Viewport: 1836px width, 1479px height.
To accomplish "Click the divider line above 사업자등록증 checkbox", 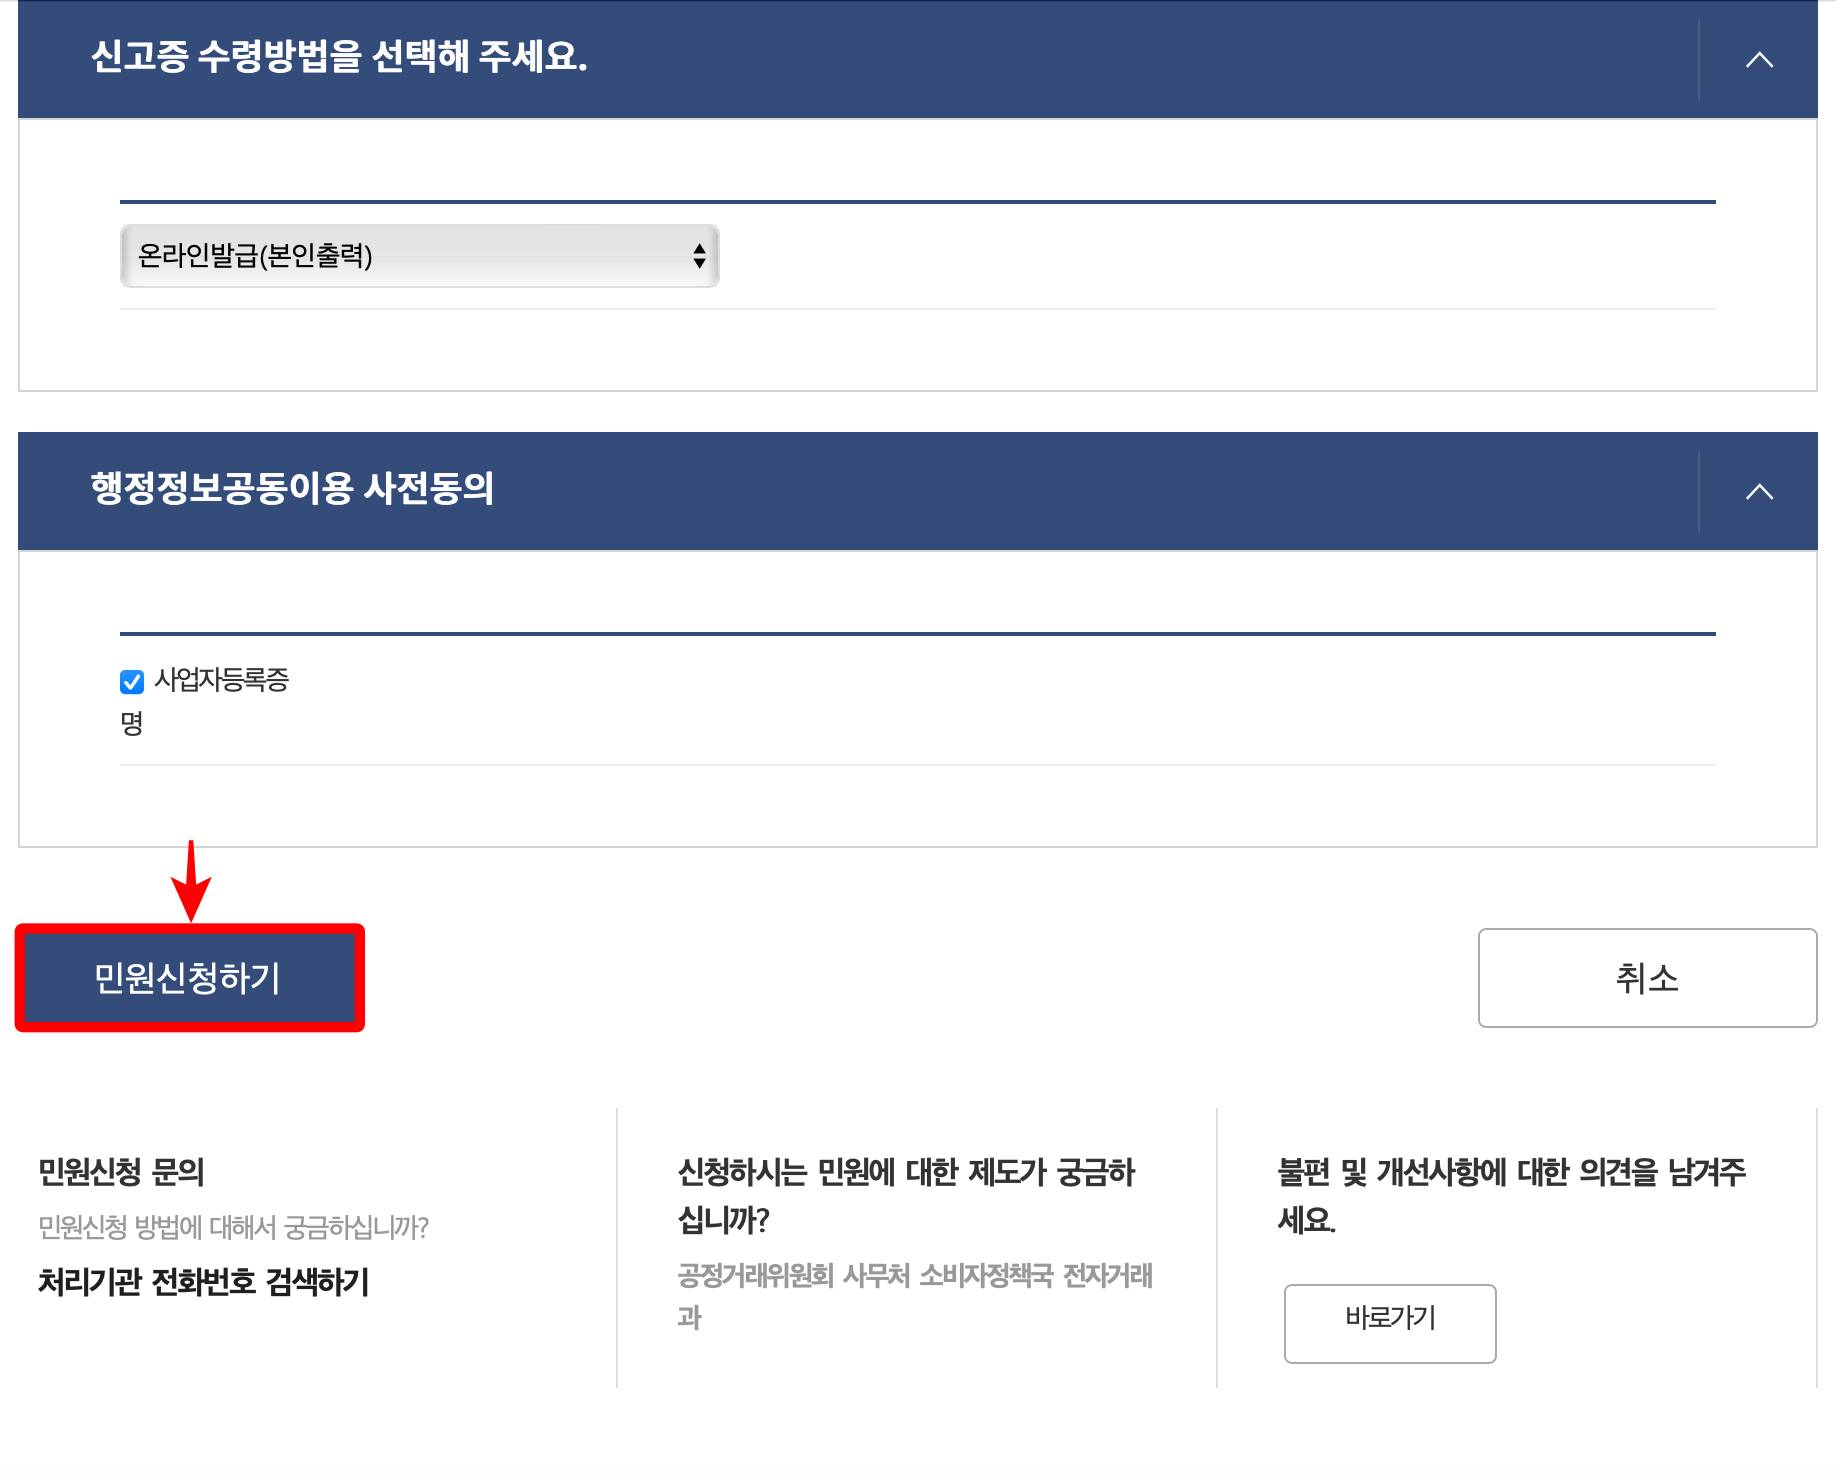I will 917,631.
